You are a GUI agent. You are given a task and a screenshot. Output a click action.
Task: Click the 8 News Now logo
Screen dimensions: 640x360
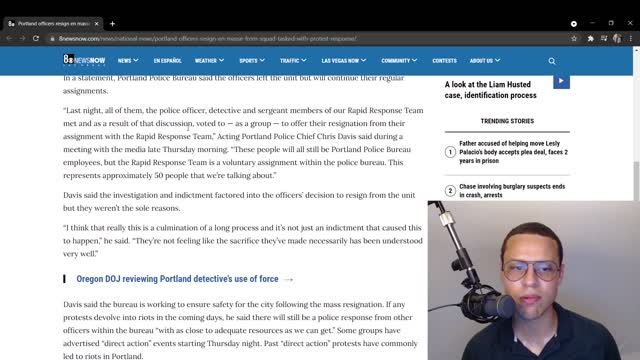(84, 60)
